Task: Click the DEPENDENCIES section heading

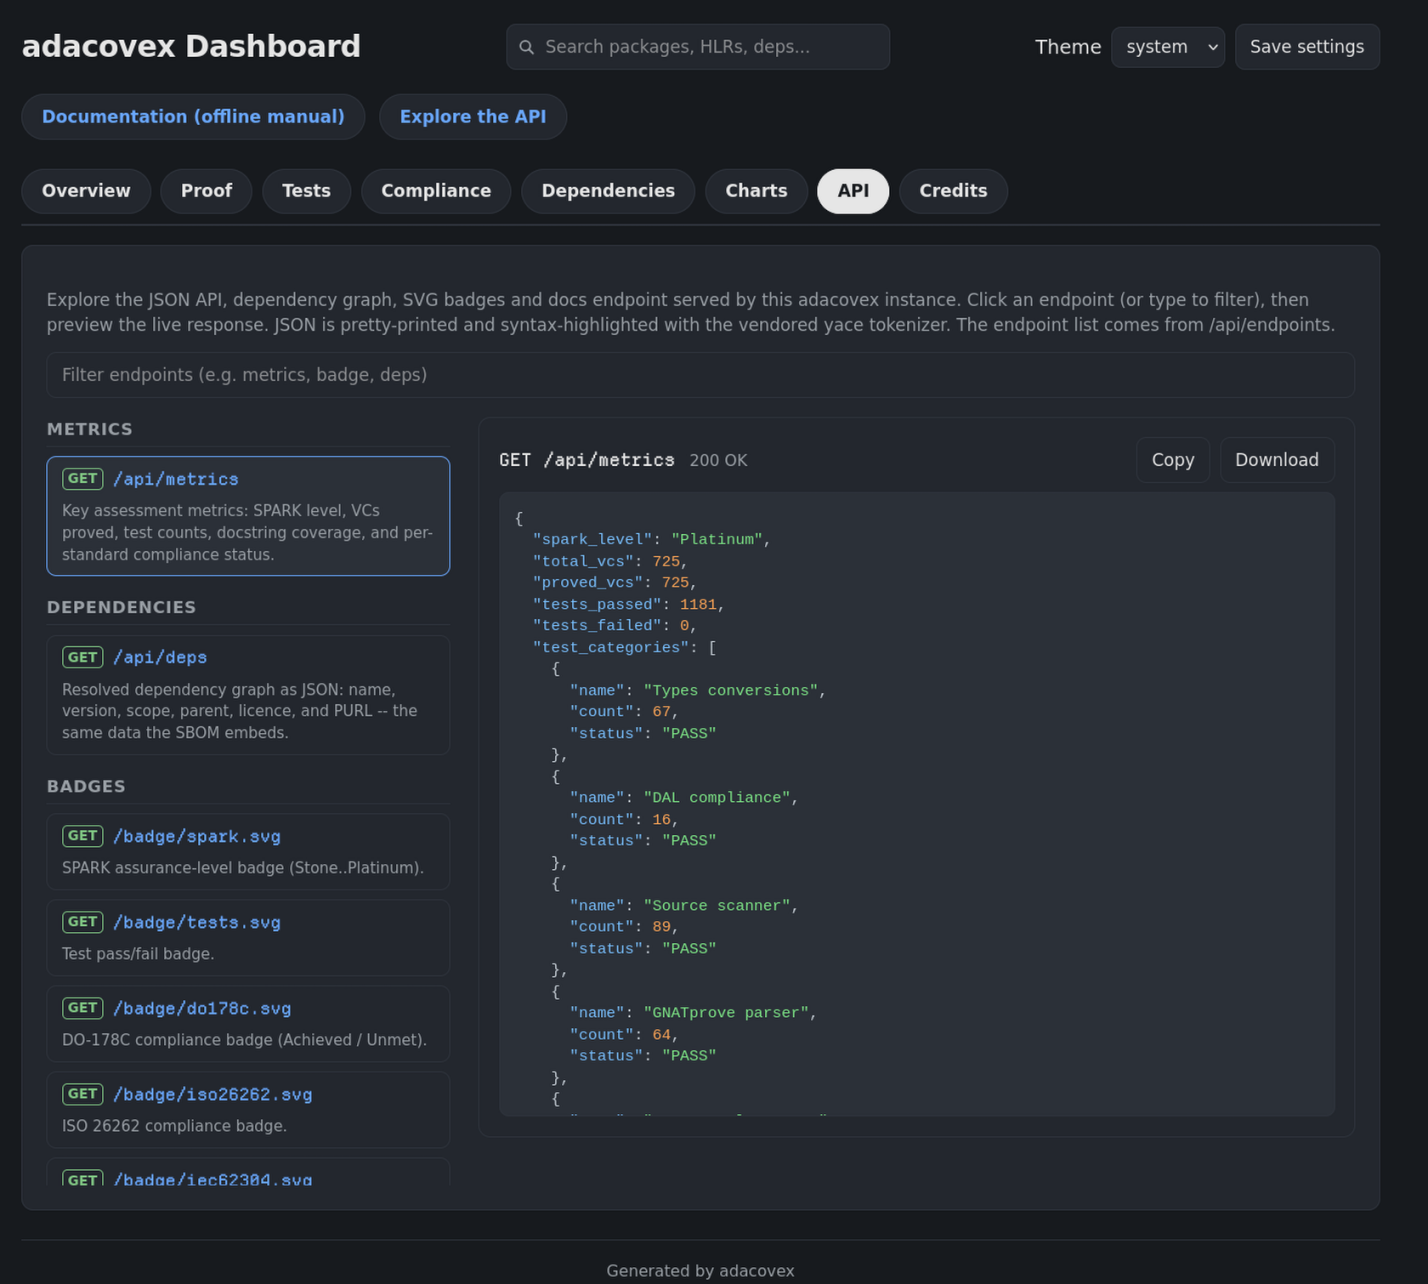Action: pos(121,608)
